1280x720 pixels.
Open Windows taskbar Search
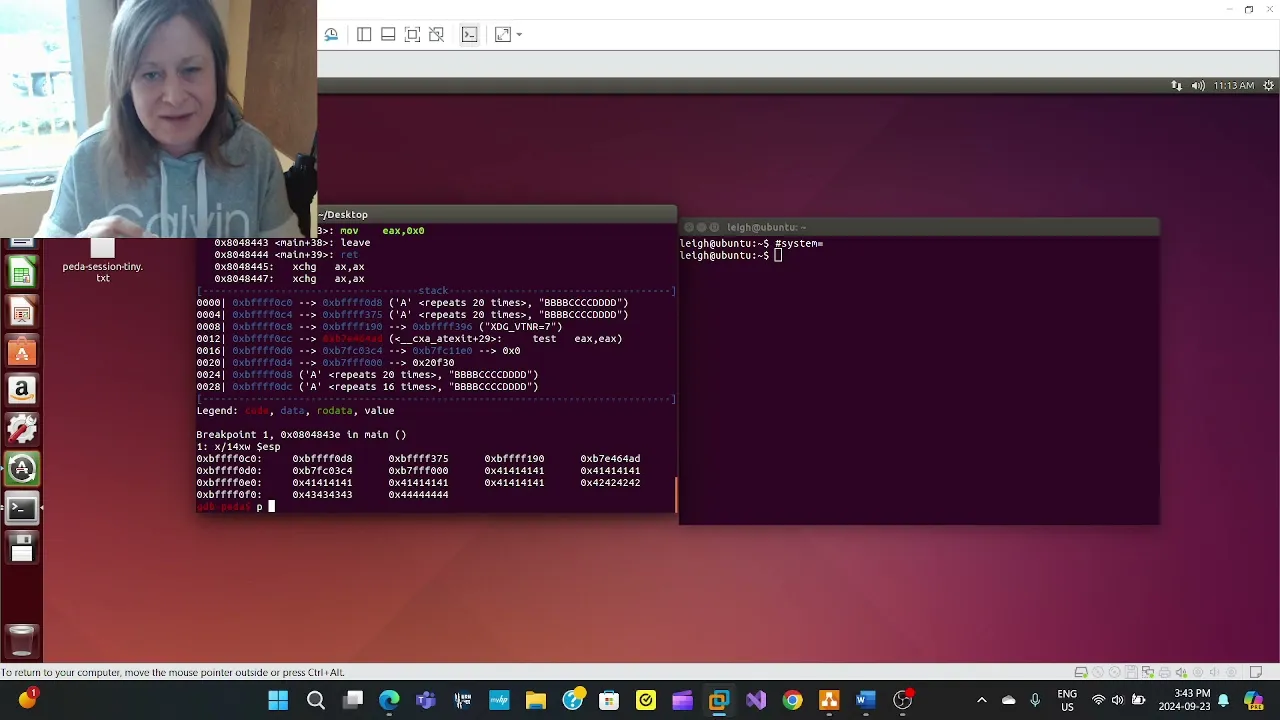click(316, 701)
